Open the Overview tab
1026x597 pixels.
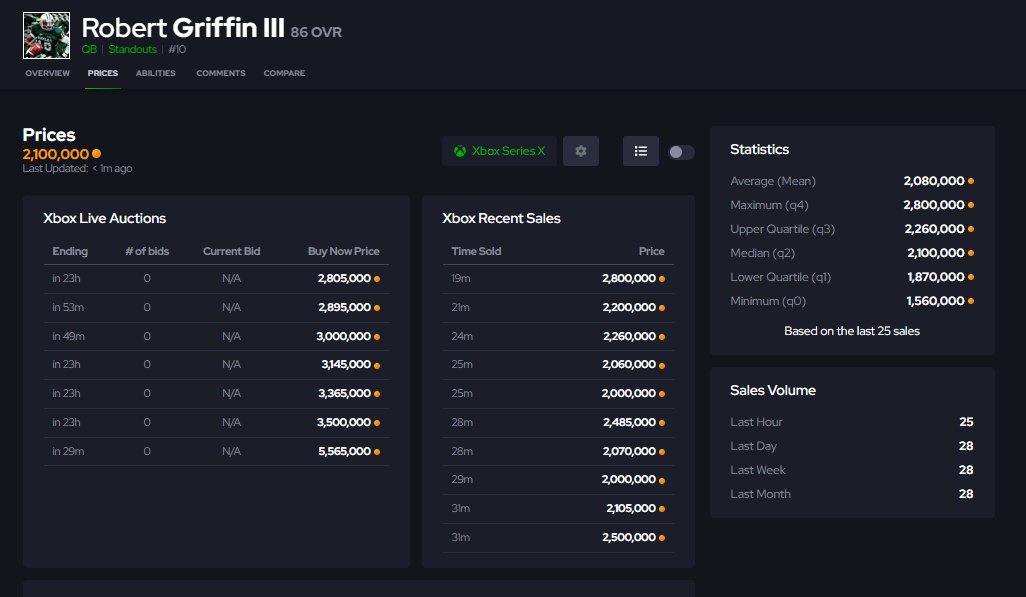[47, 73]
